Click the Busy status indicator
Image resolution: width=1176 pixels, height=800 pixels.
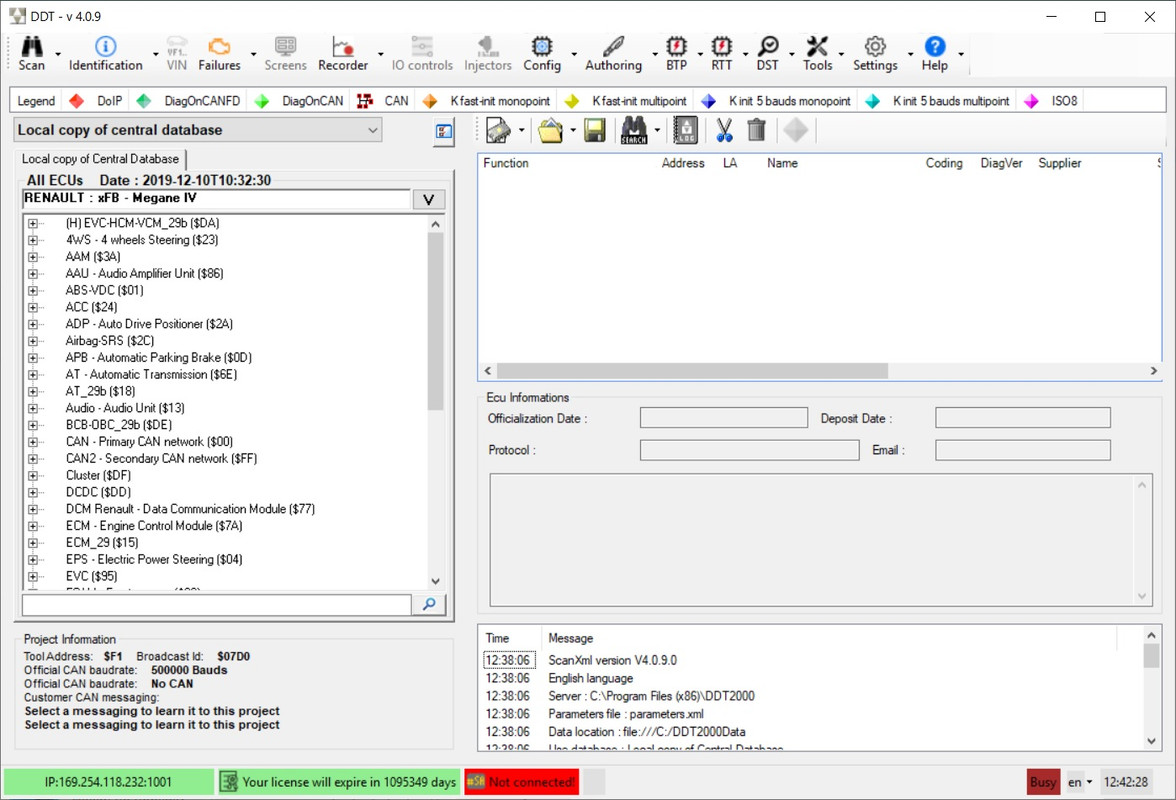[1043, 782]
